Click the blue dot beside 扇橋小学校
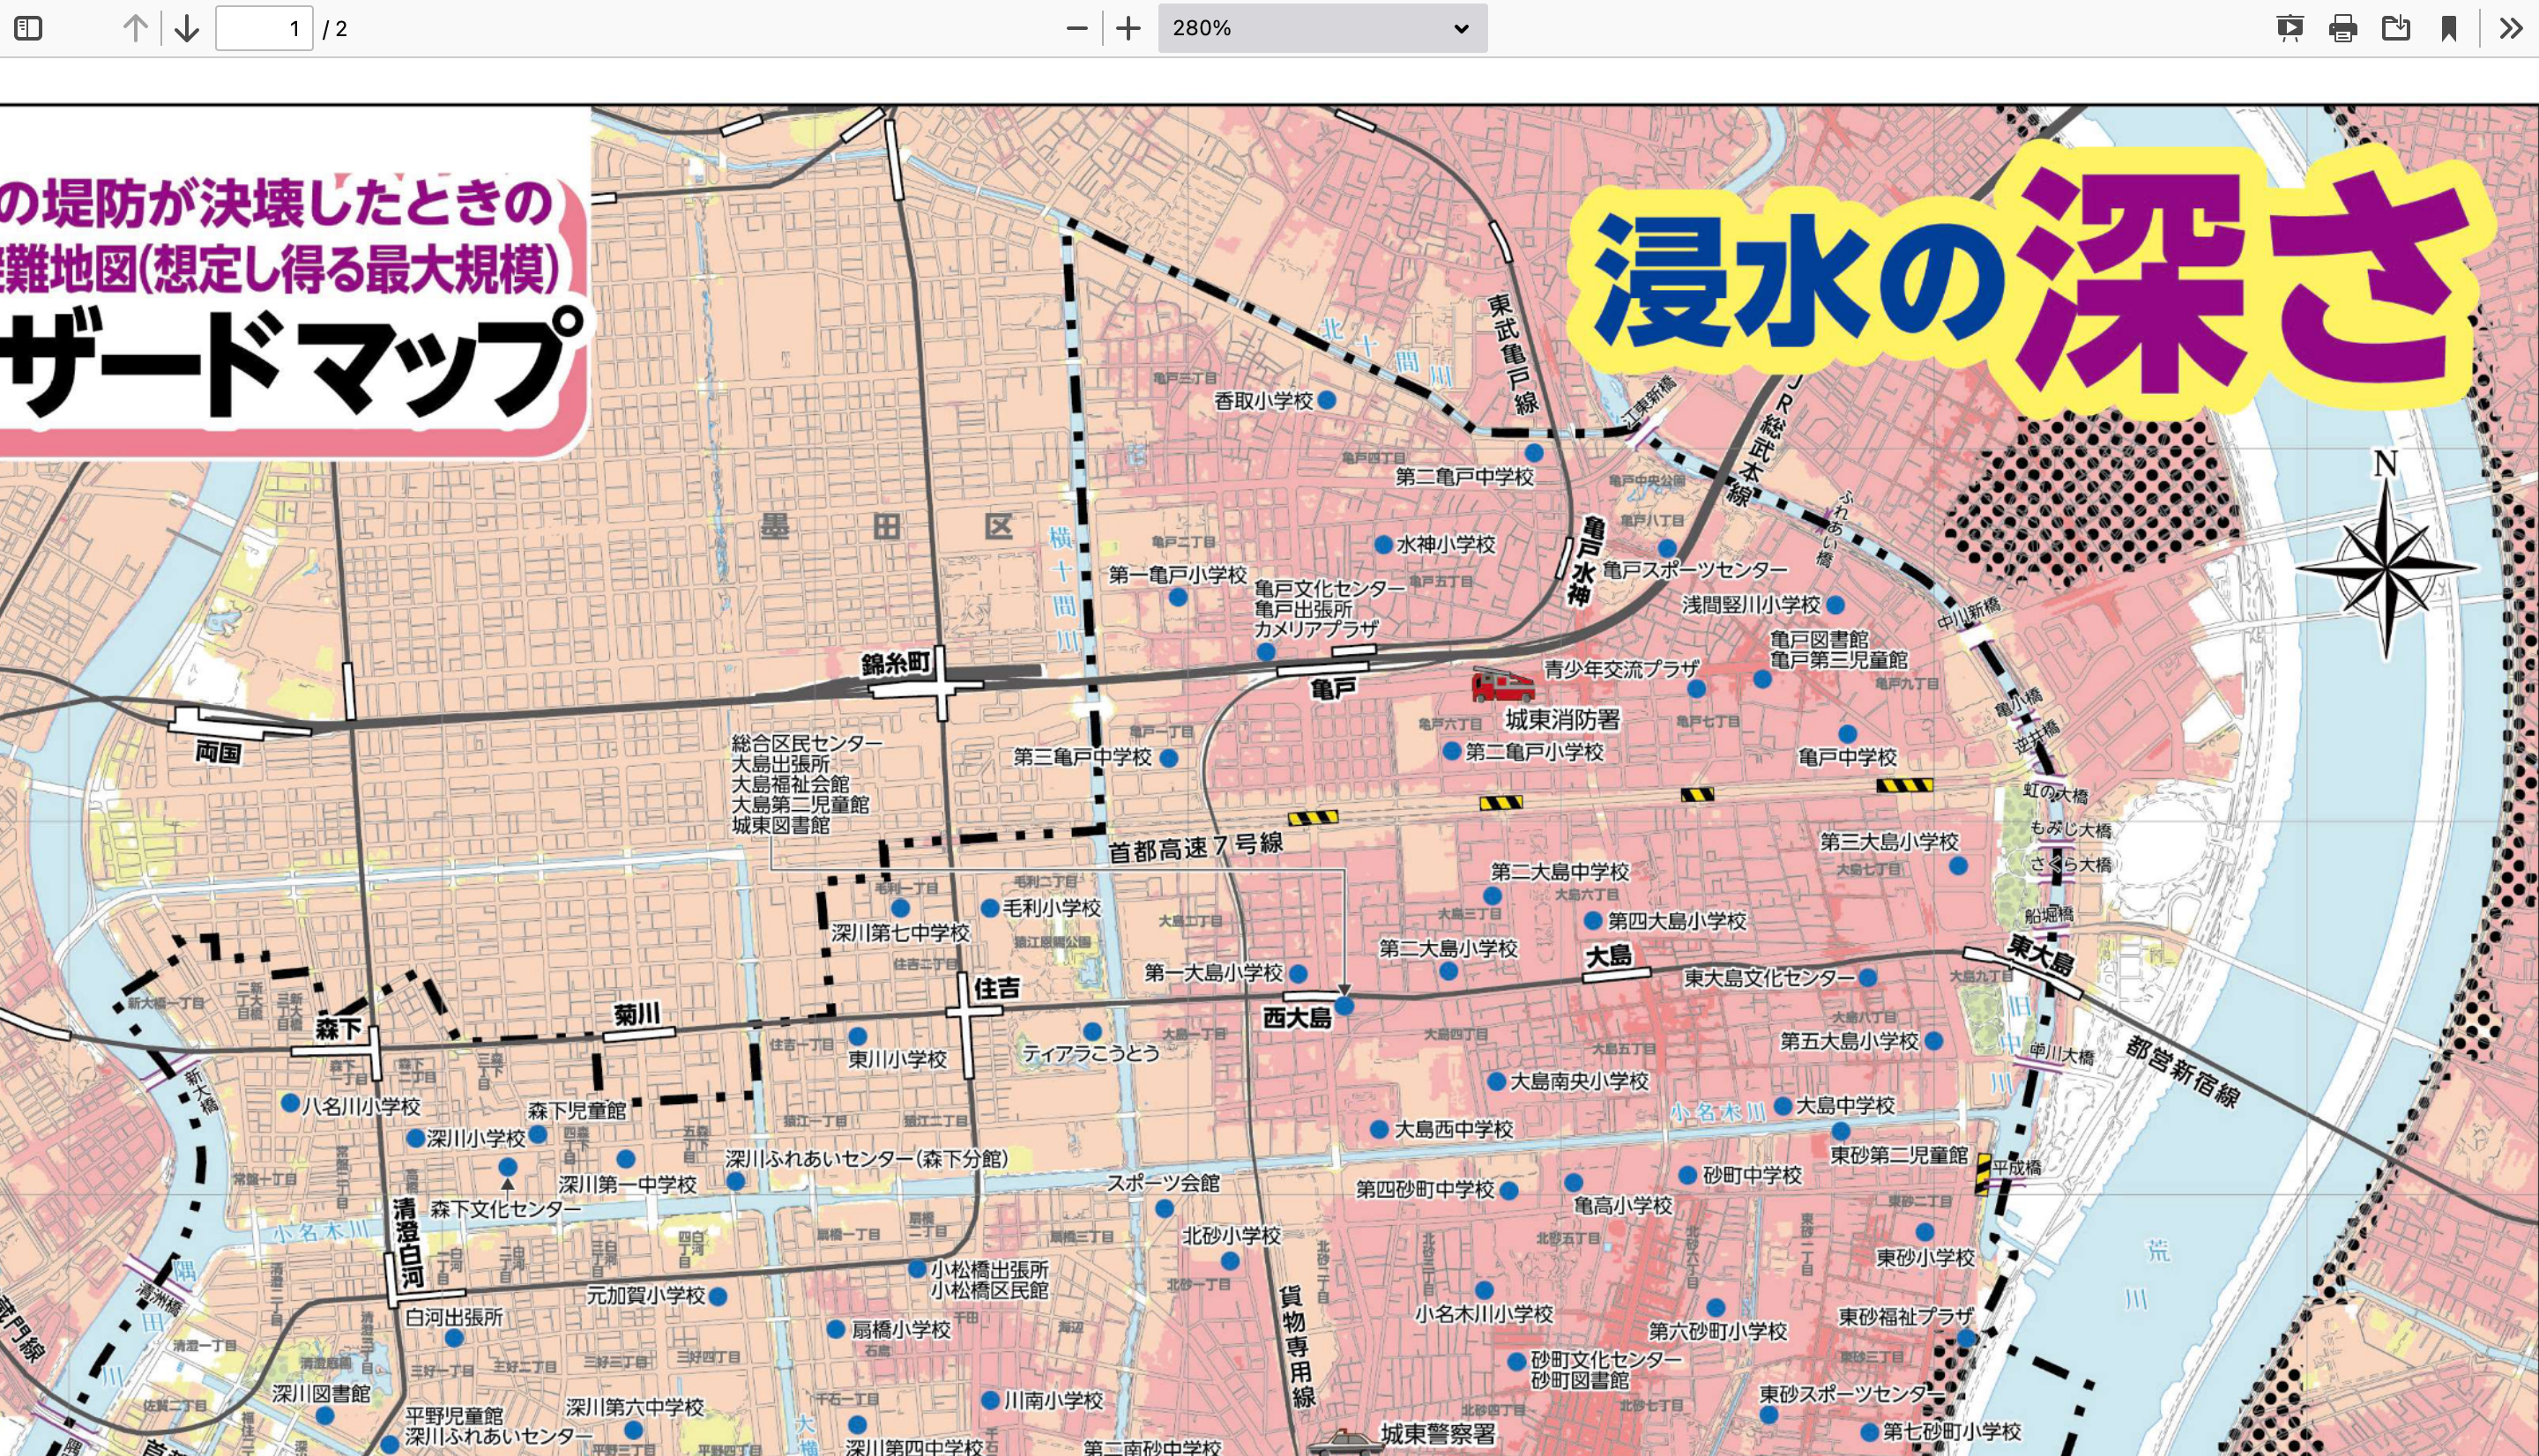Screen dimensions: 2539x1456 pyautogui.click(x=836, y=1330)
